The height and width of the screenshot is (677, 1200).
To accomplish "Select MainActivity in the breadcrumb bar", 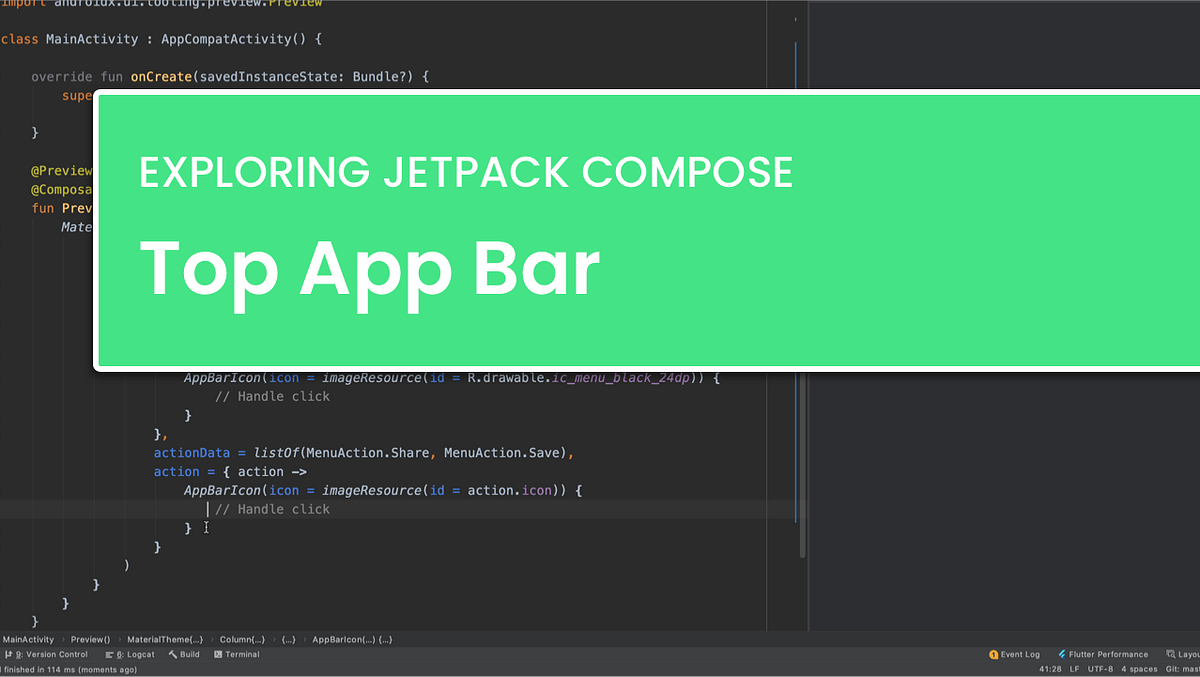I will (x=29, y=639).
